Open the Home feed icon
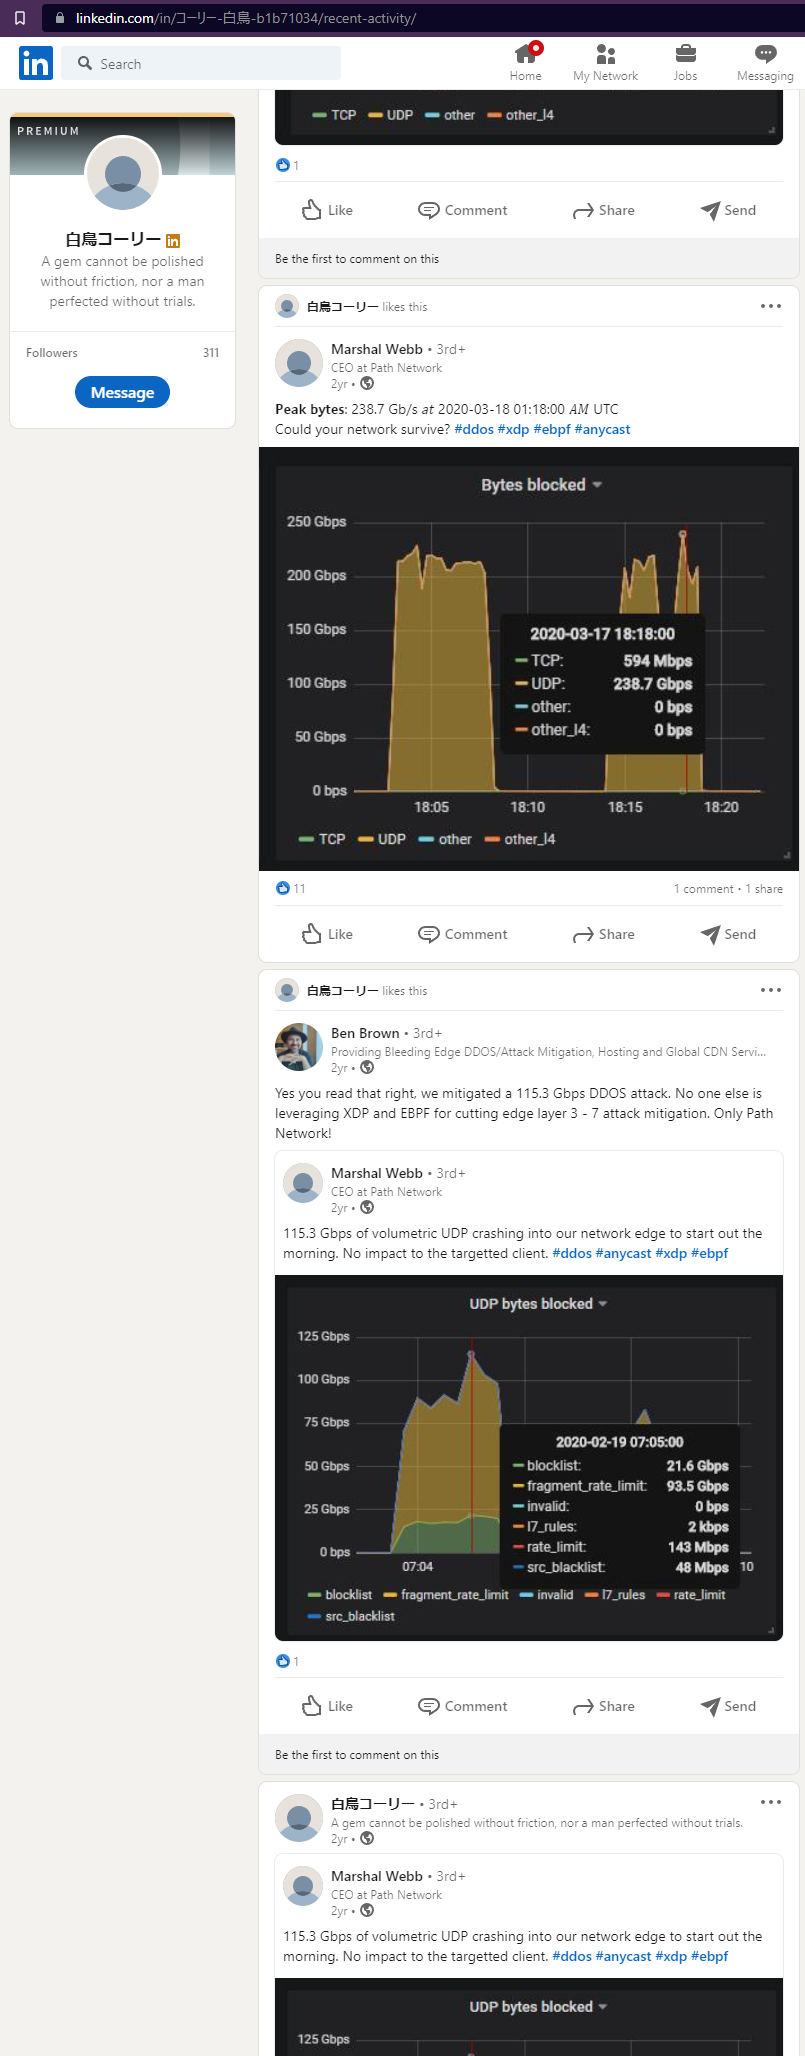The width and height of the screenshot is (805, 2056). pyautogui.click(x=525, y=55)
